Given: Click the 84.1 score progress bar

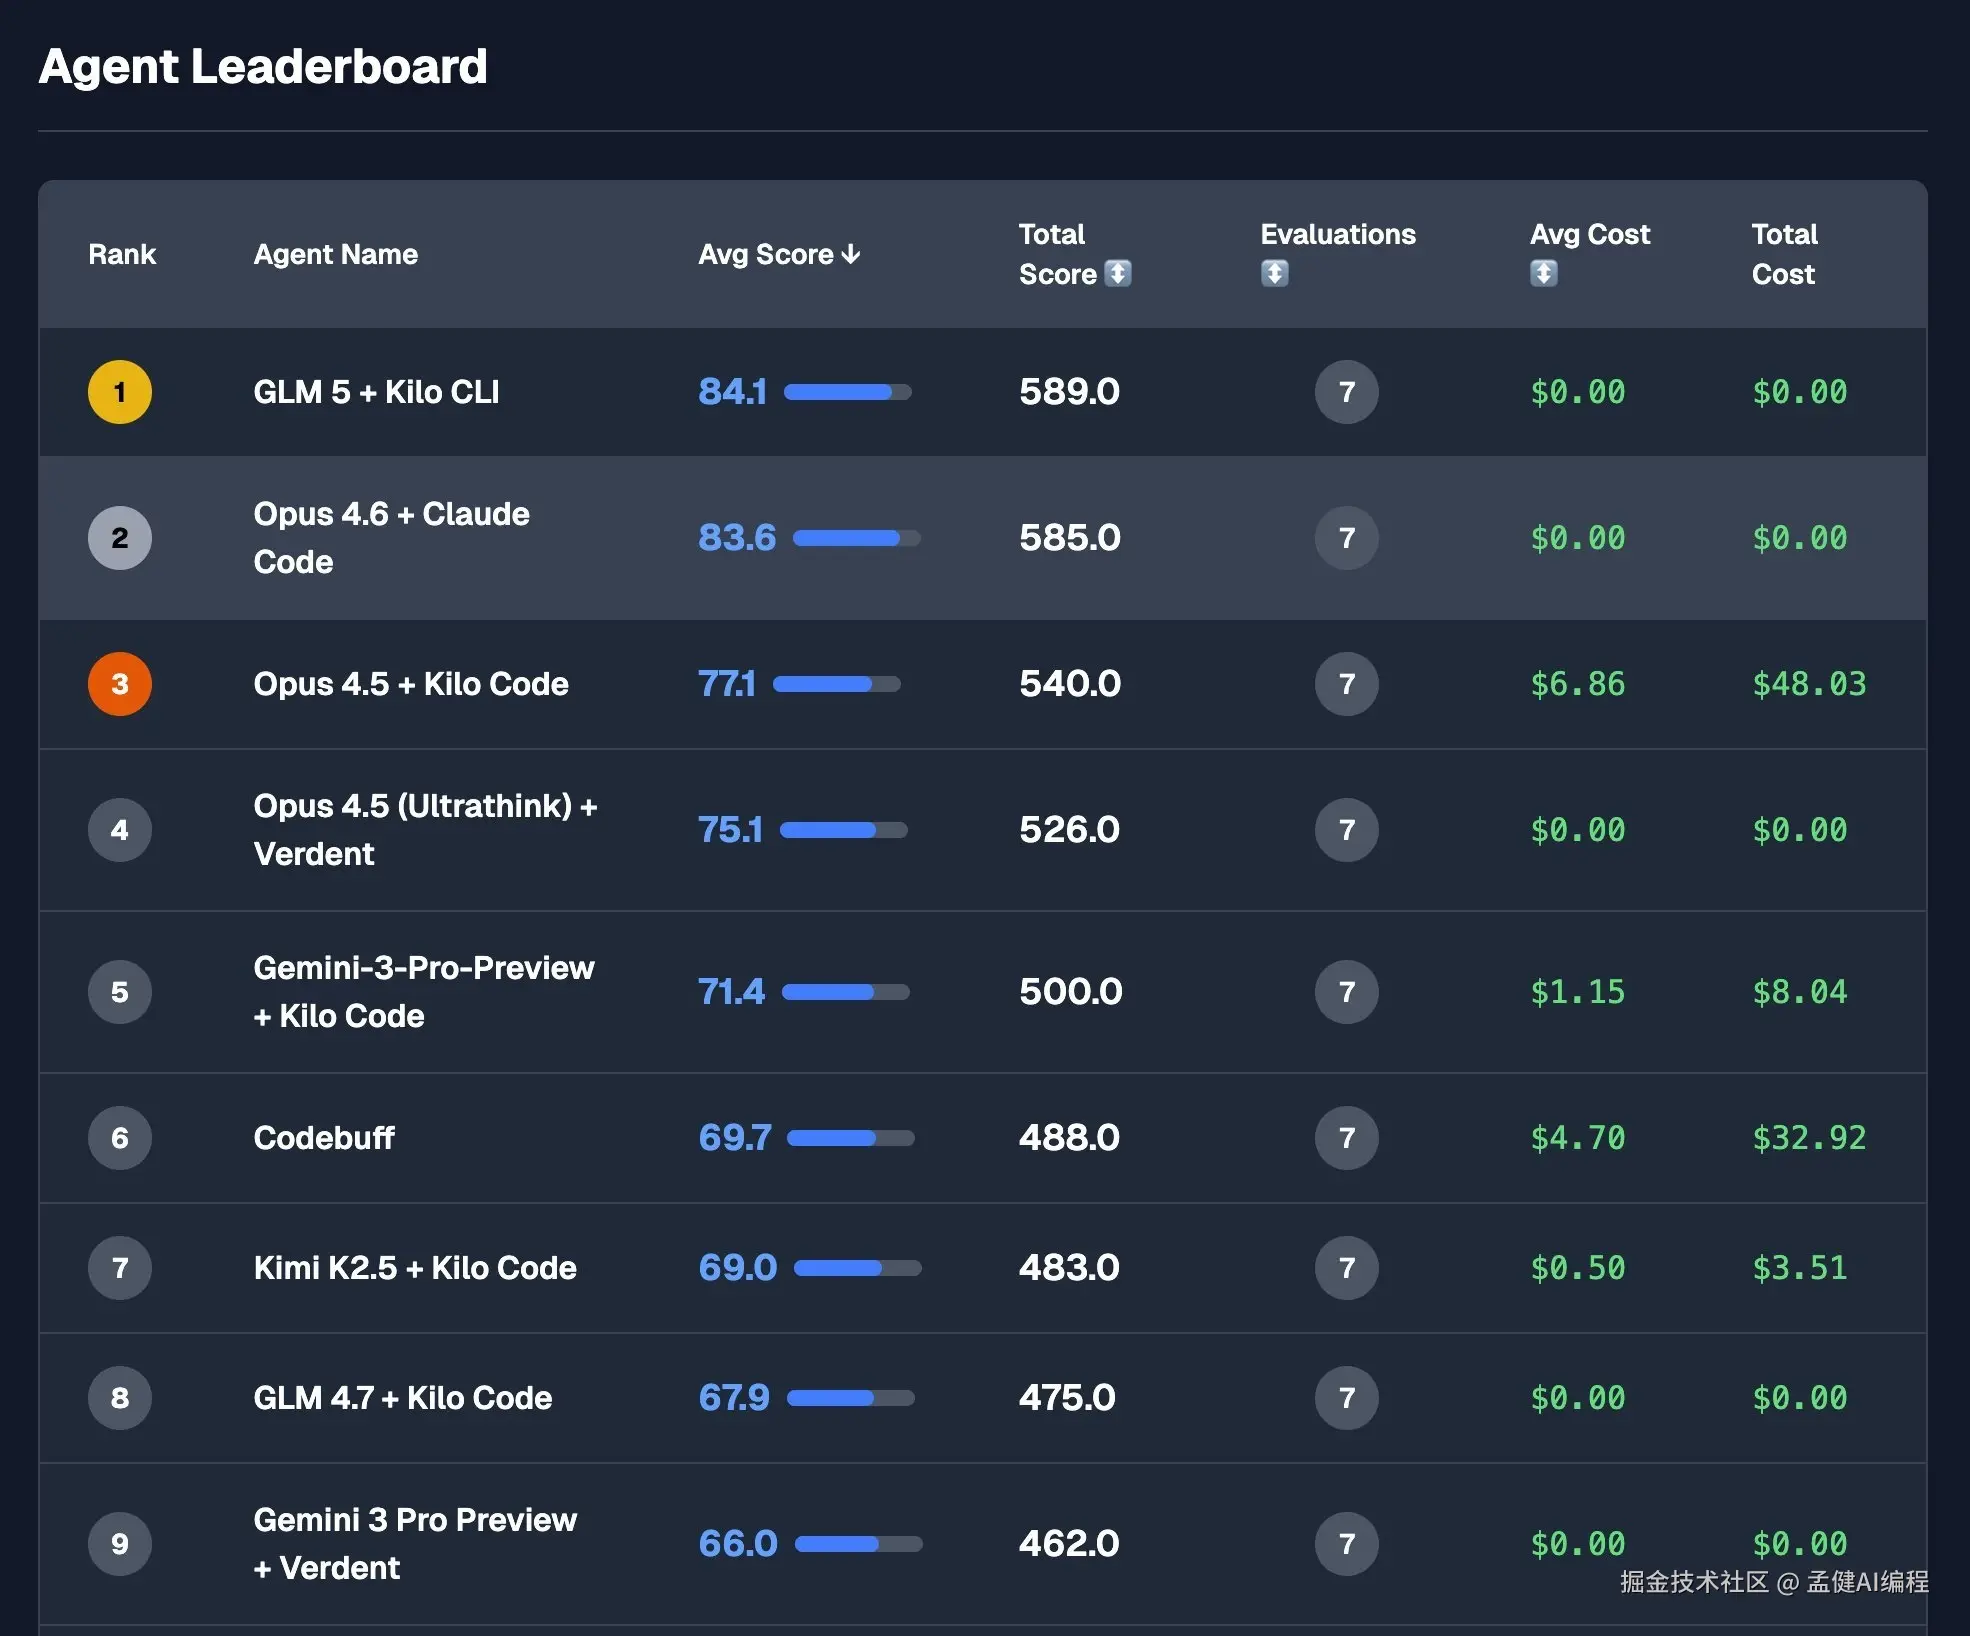Looking at the screenshot, I should [x=847, y=392].
